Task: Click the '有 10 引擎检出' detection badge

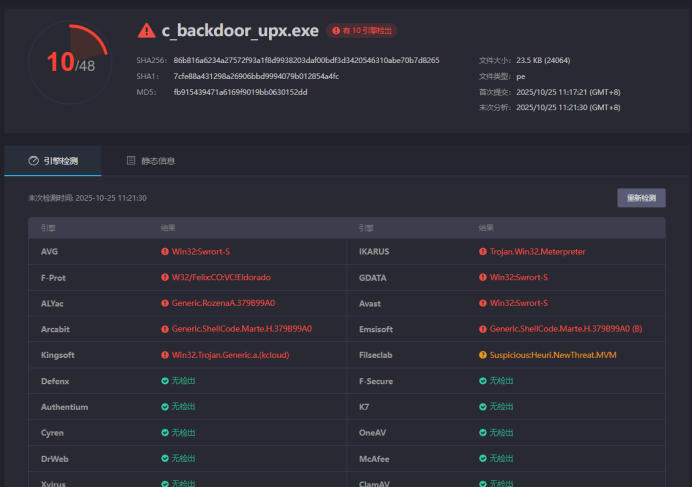Action: (361, 30)
